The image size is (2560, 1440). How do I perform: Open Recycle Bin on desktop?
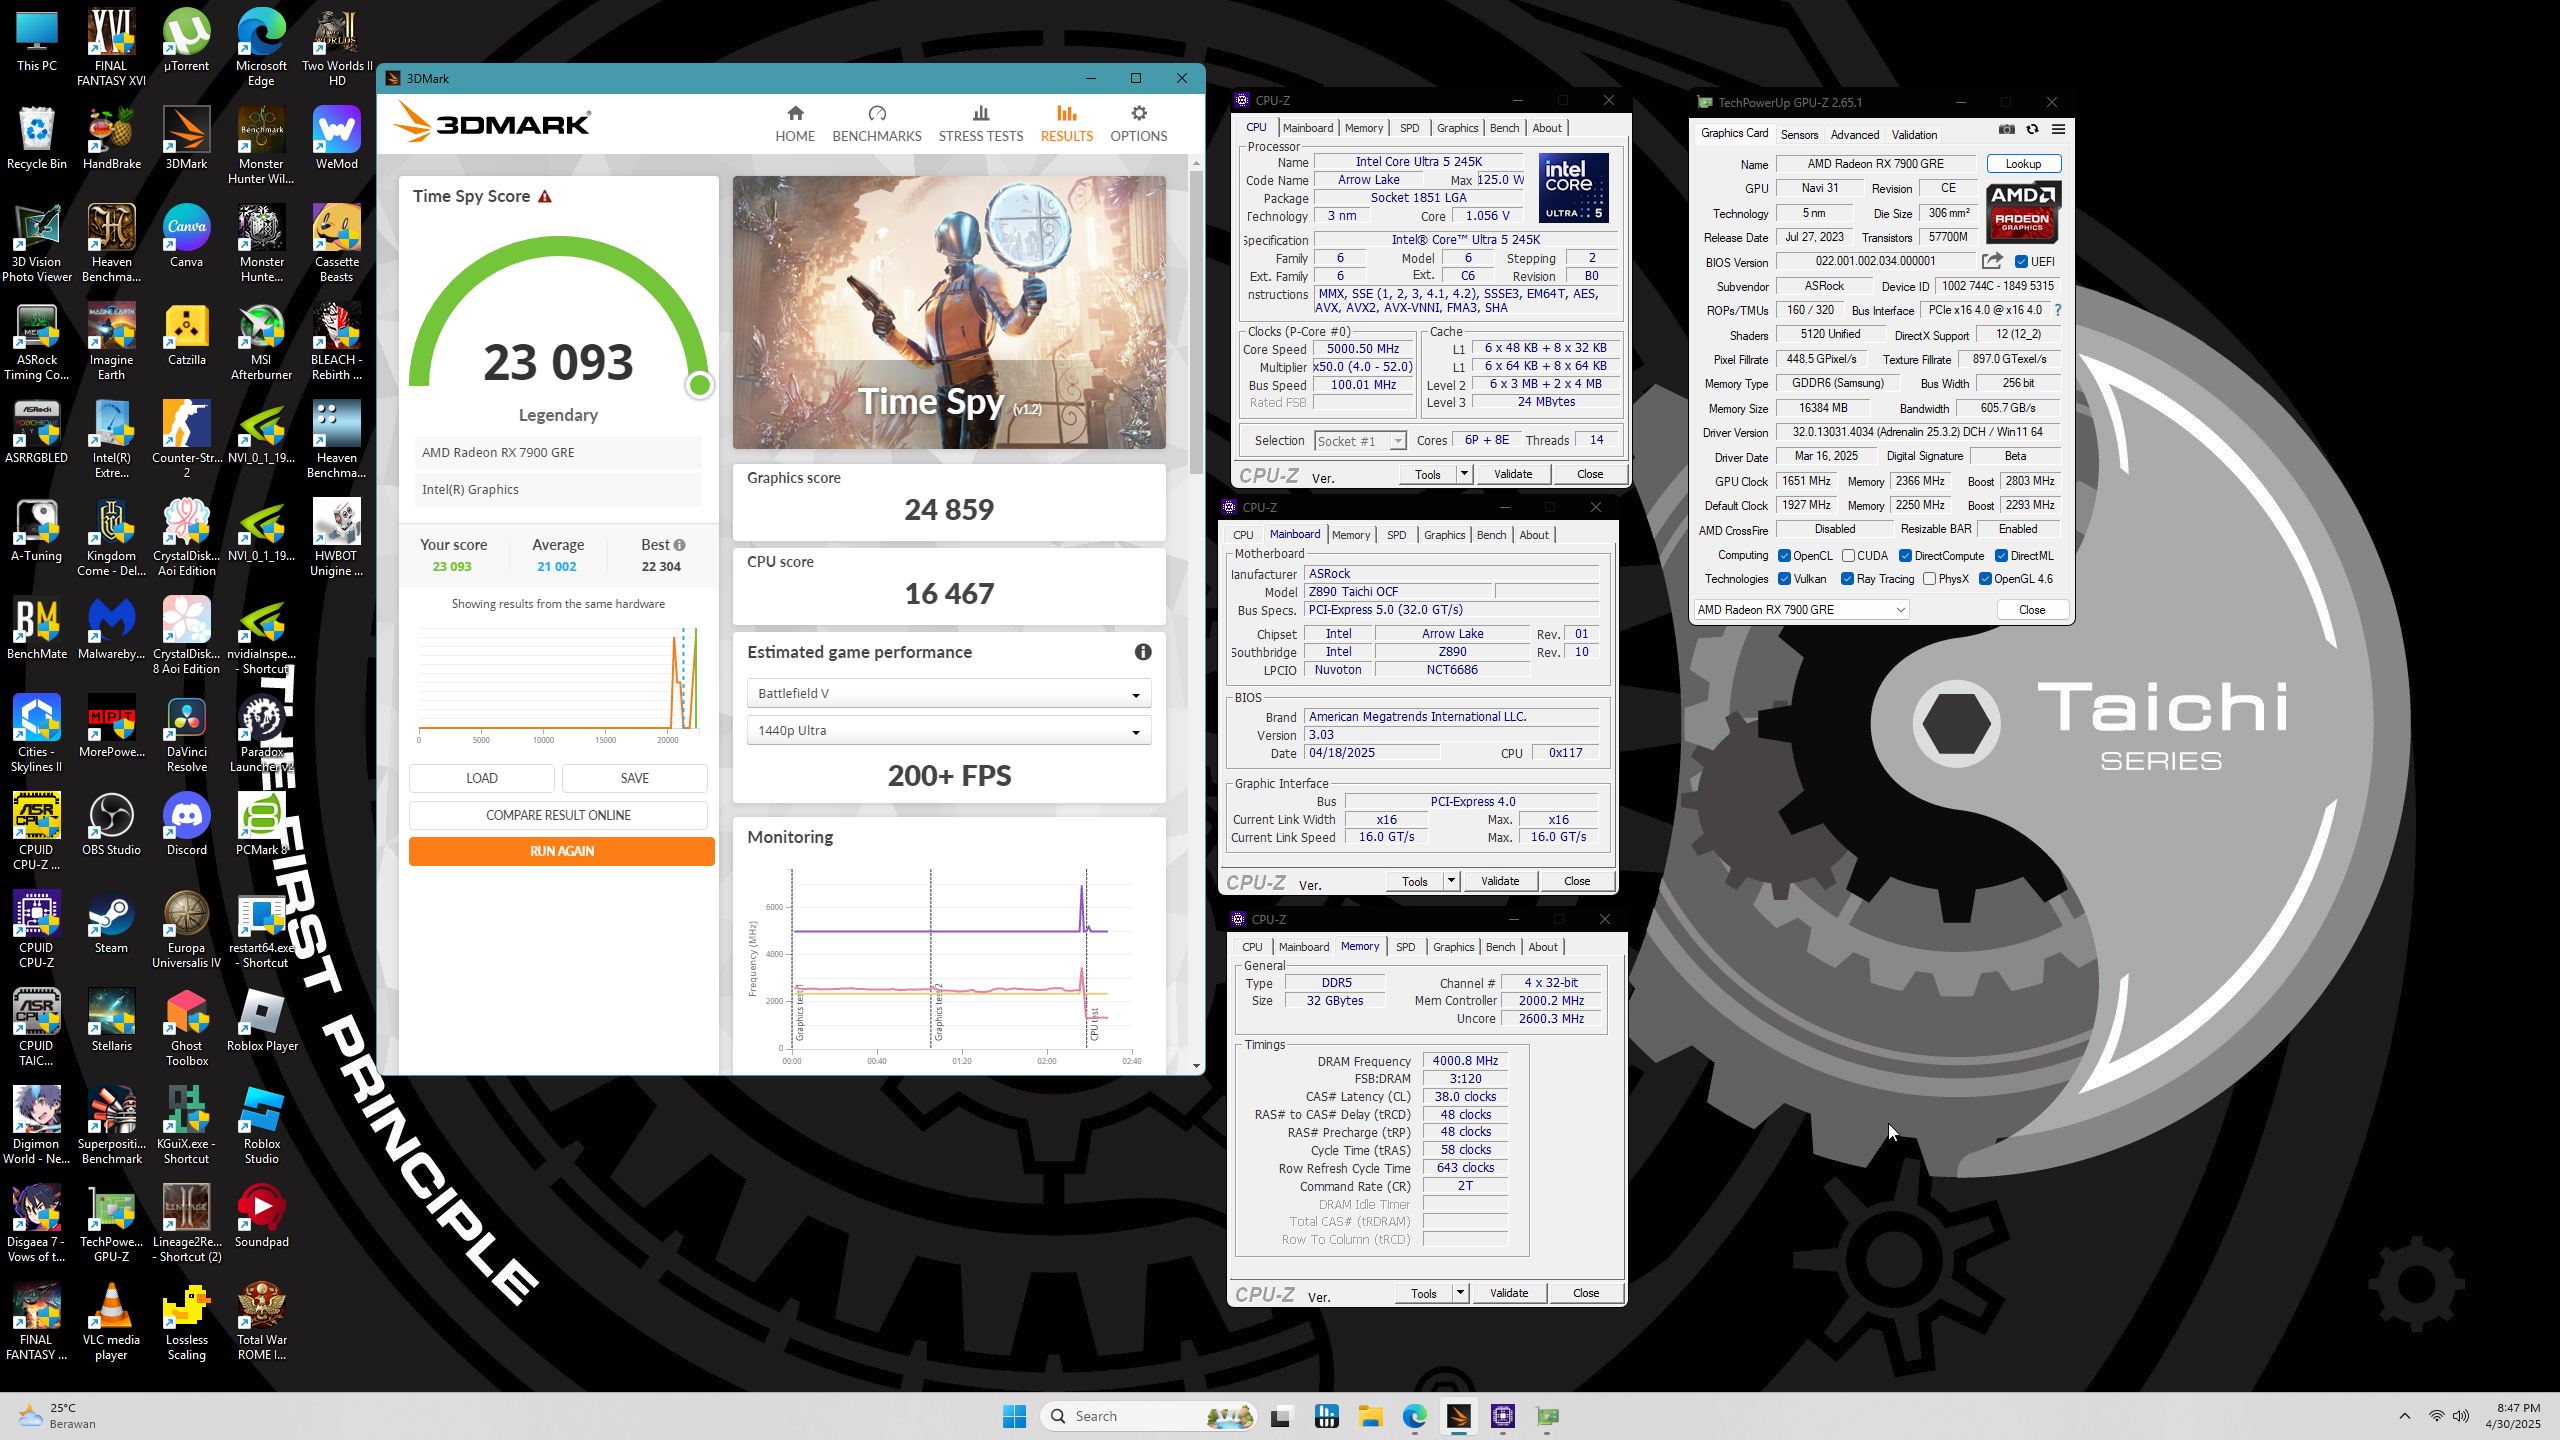(37, 139)
